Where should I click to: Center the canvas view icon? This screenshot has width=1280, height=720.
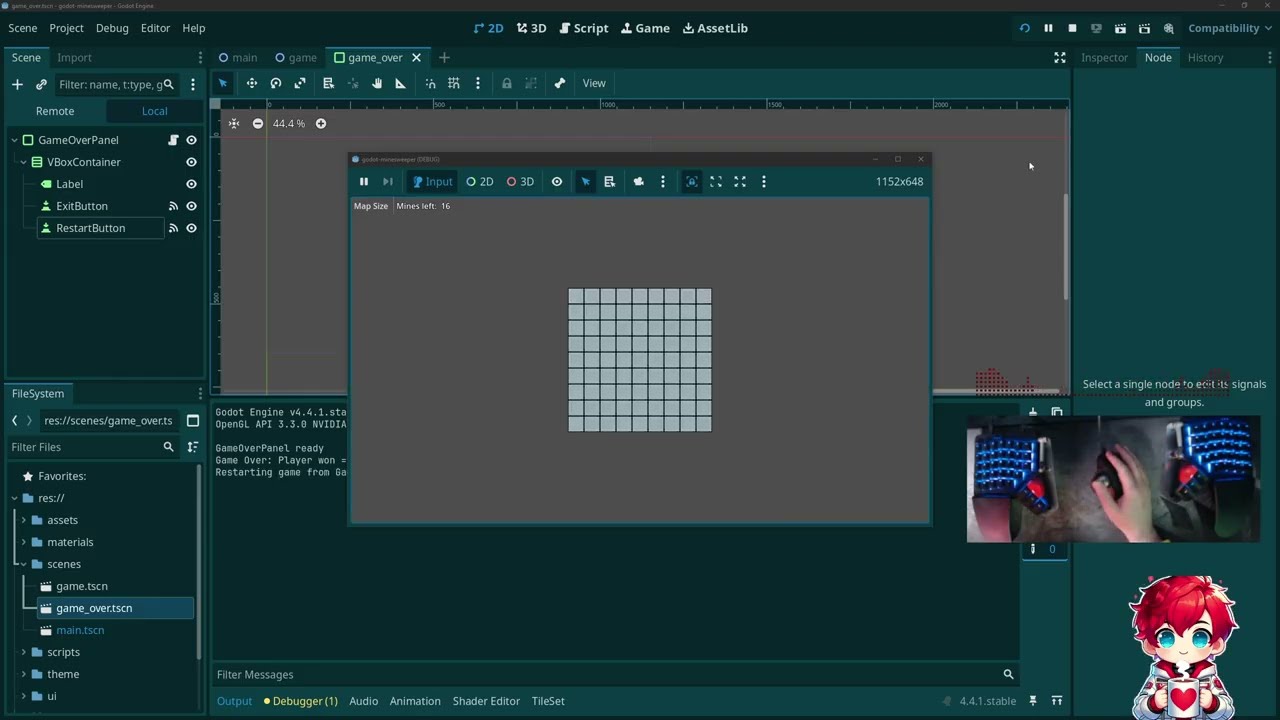click(x=234, y=123)
